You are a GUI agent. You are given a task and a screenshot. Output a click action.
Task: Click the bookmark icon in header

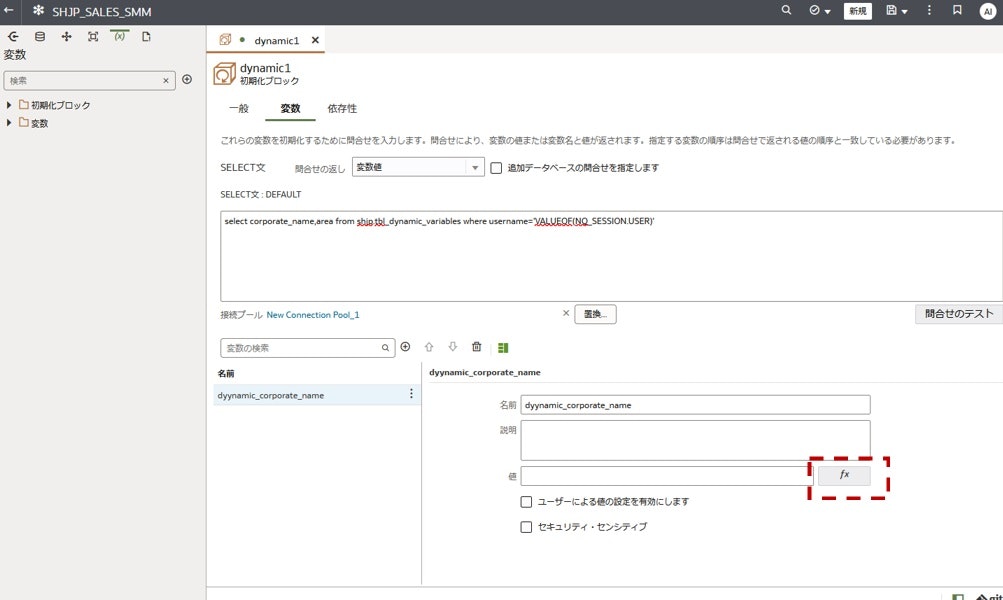[x=957, y=10]
